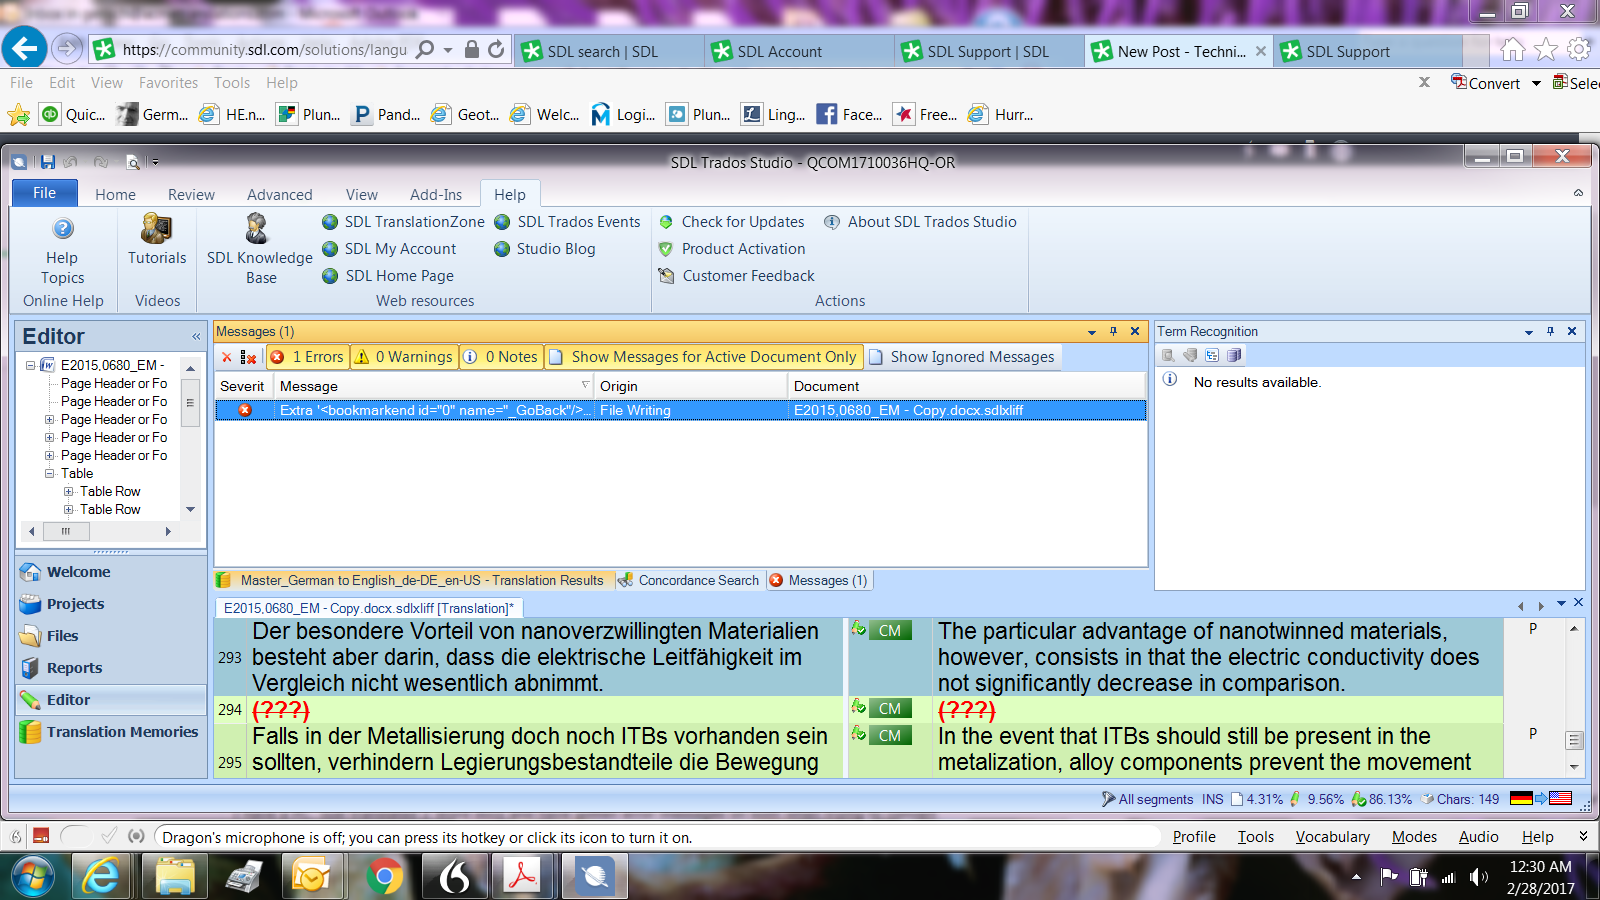Open the Concordance Search tab

click(x=689, y=580)
